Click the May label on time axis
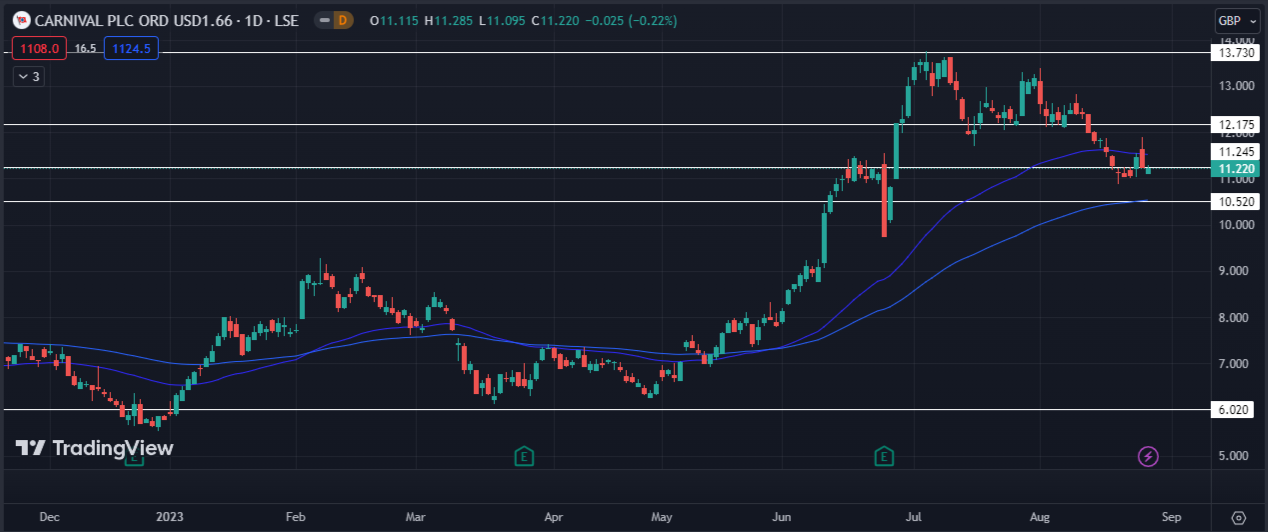The height and width of the screenshot is (532, 1268). tap(662, 517)
